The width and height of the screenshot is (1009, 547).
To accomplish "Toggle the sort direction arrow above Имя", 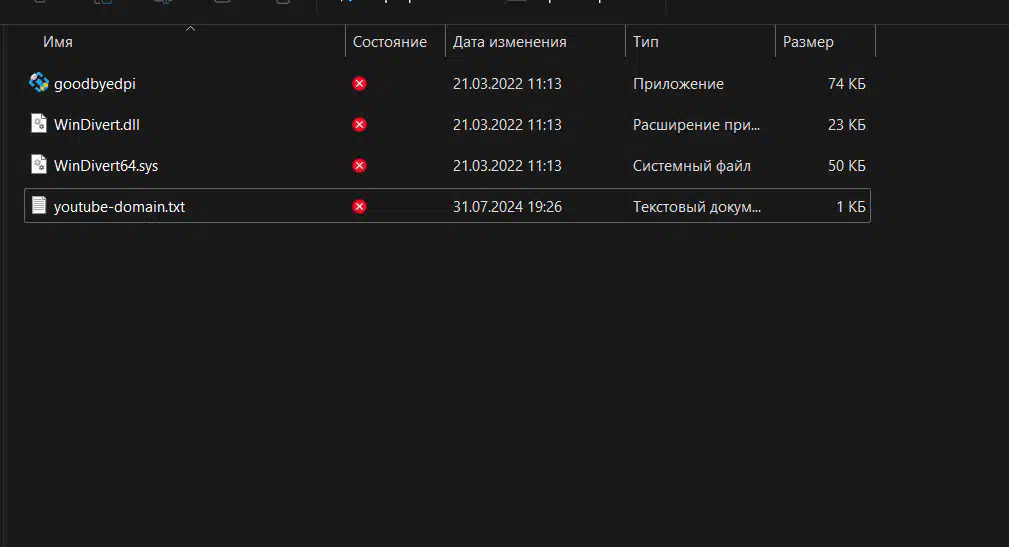I will coord(190,28).
